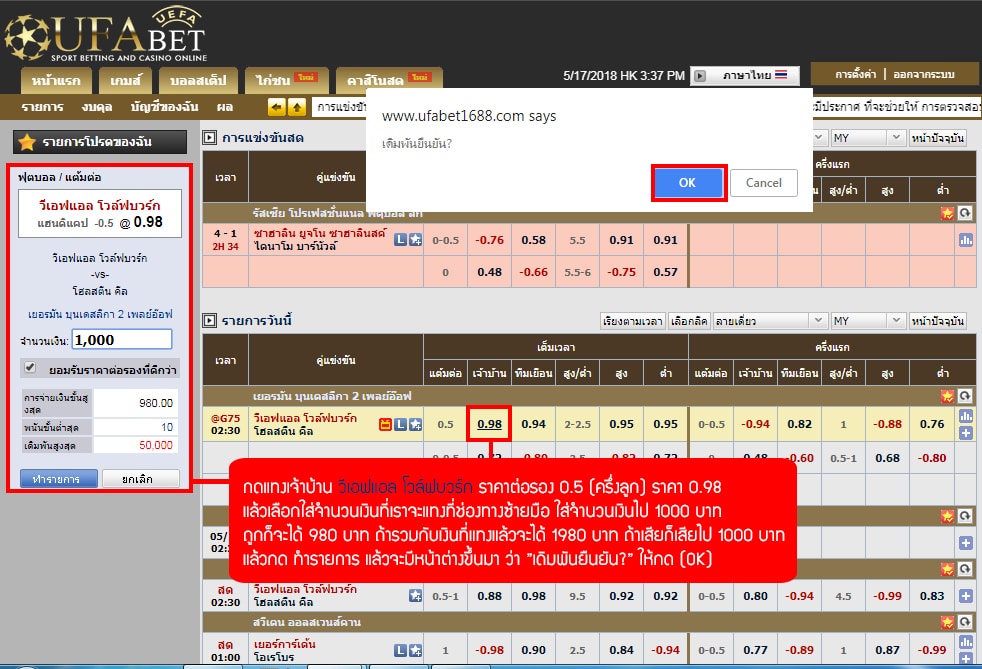
Task: Refresh the สวีเดน ออลสเวนส์คาน league
Action: pos(965,622)
